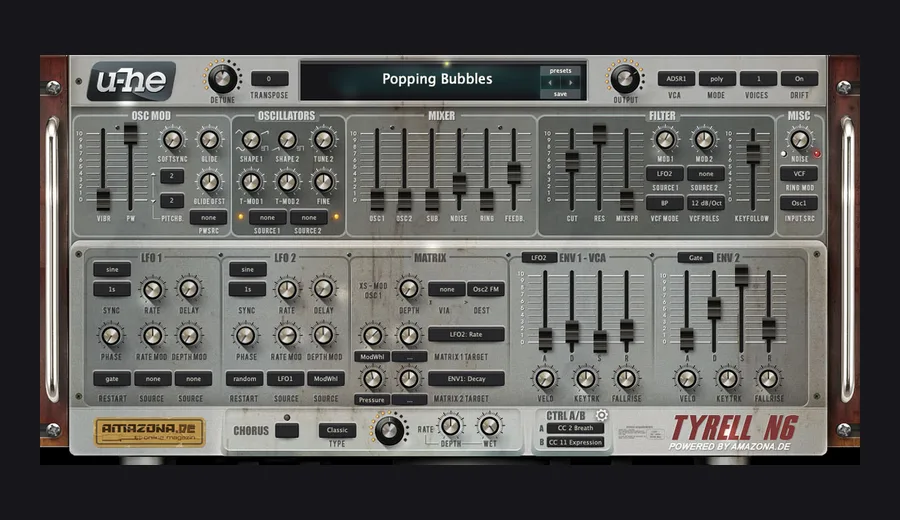Click the Detune knob
Viewport: 900px width, 520px height.
coord(222,78)
